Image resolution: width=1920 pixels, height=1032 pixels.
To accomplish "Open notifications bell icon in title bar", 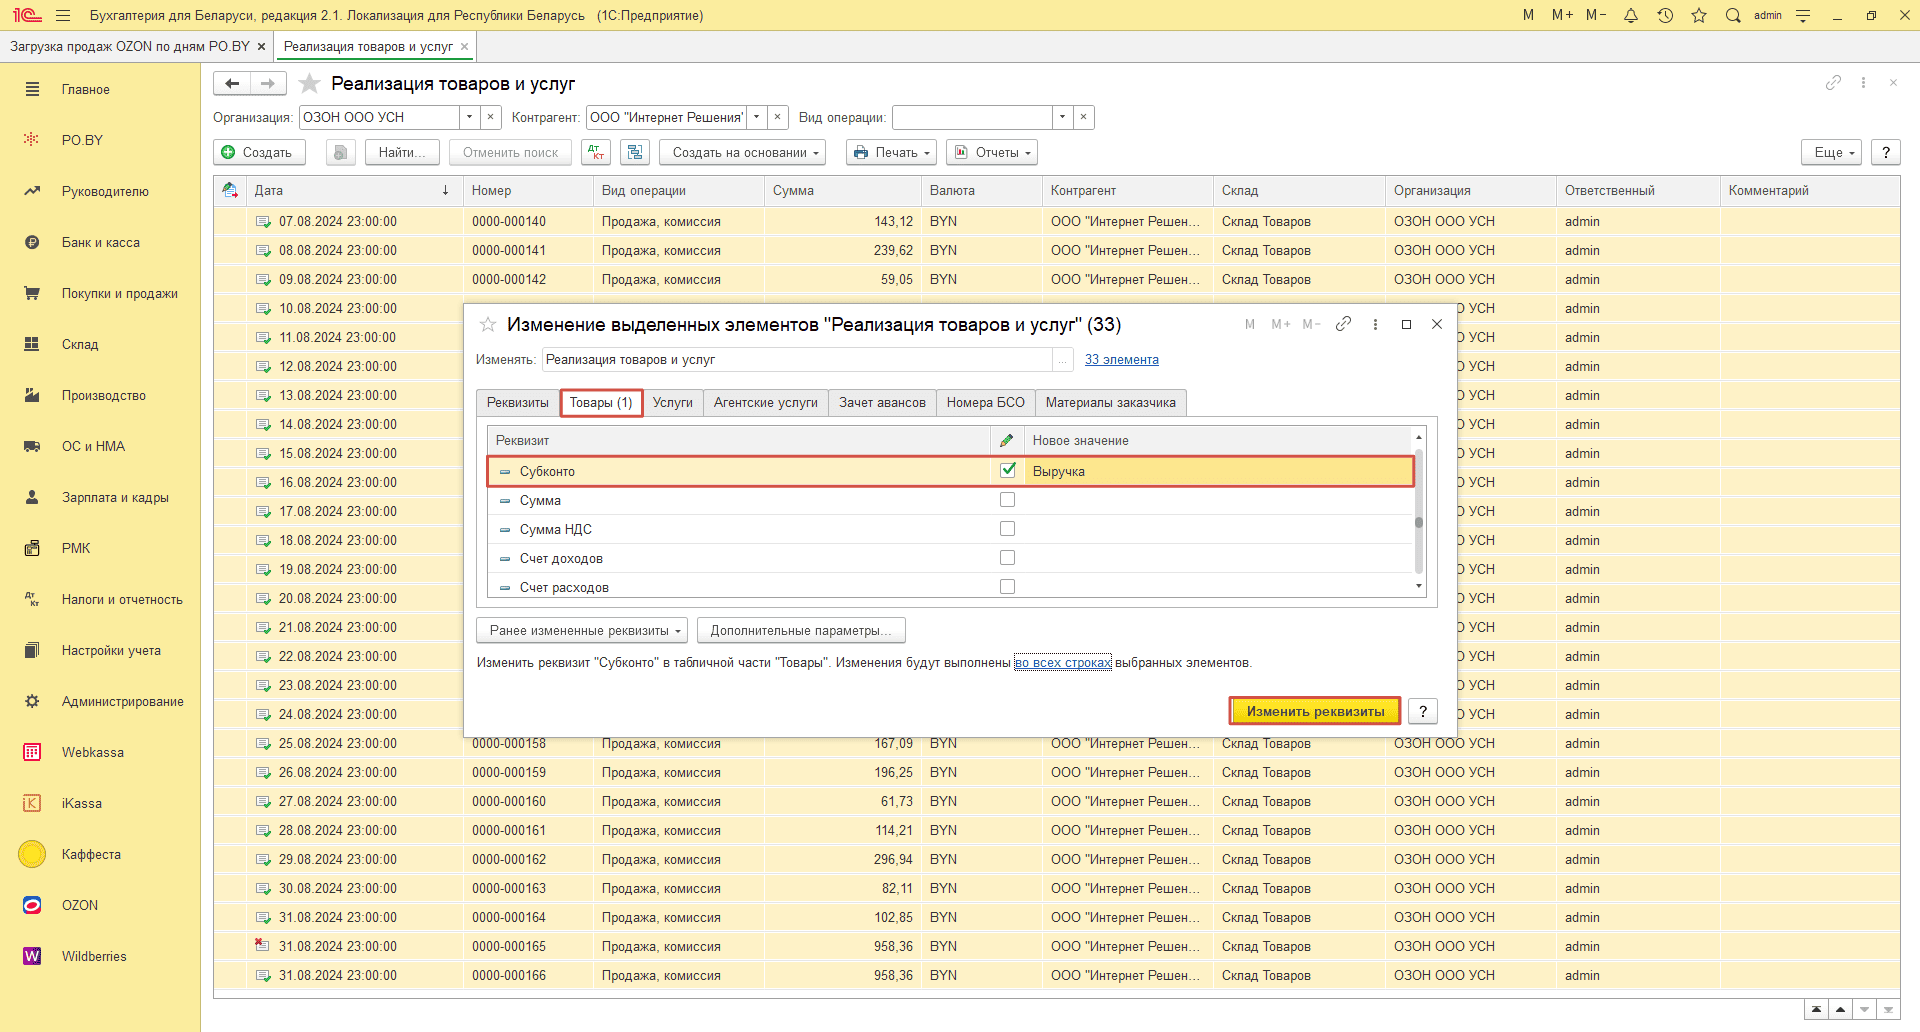I will [x=1631, y=15].
